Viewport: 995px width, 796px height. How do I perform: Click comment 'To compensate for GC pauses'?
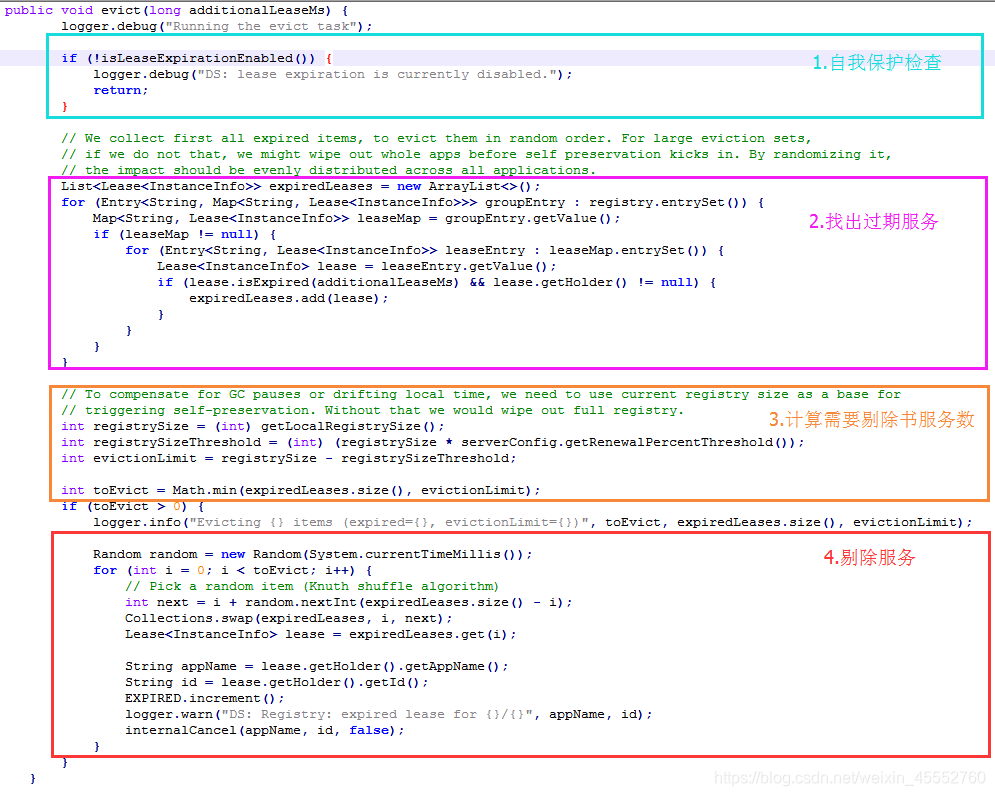[481, 394]
